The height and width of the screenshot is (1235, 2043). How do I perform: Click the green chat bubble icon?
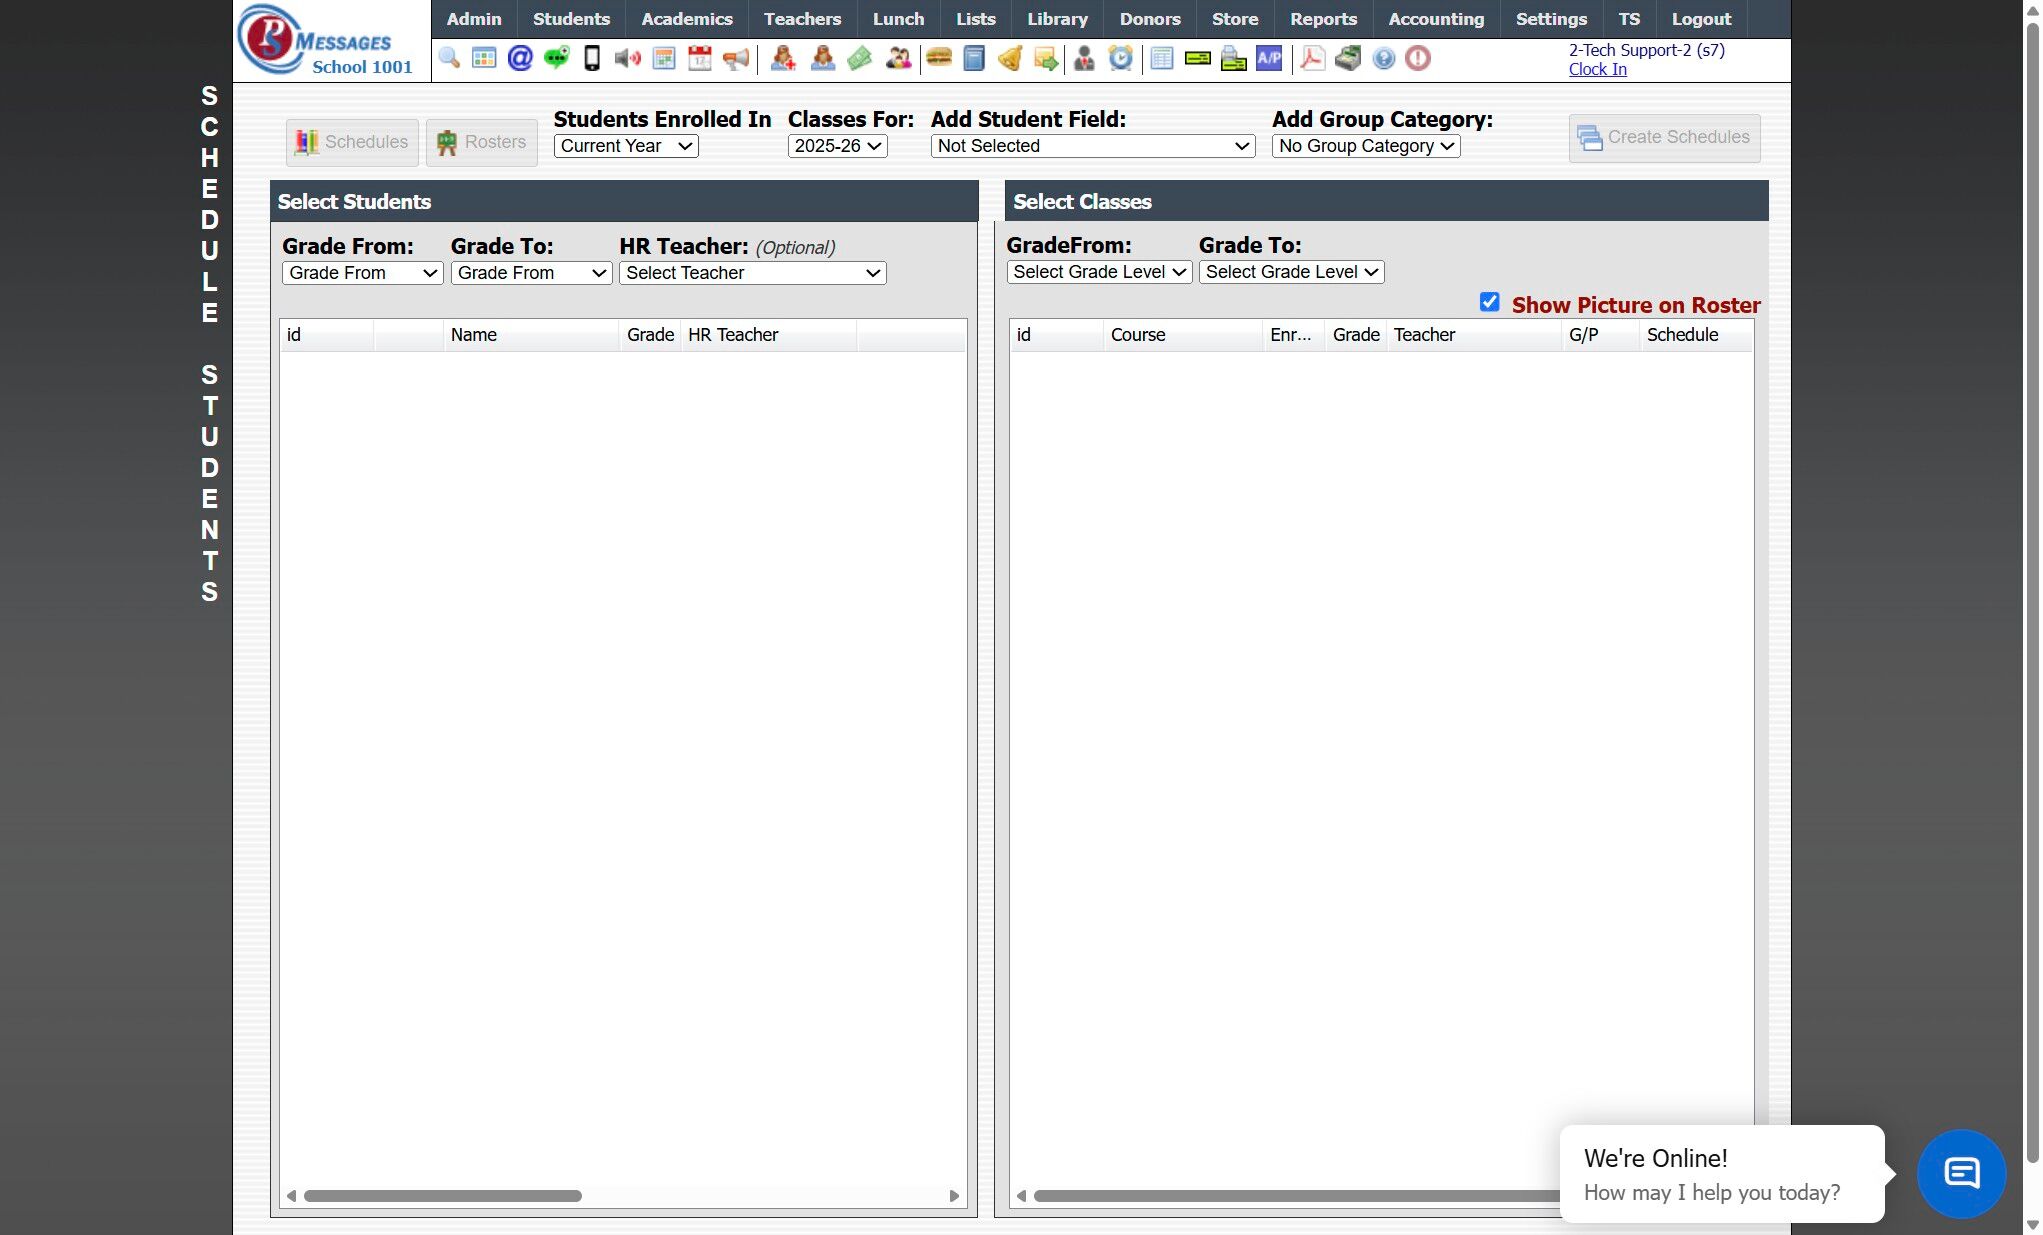click(556, 58)
